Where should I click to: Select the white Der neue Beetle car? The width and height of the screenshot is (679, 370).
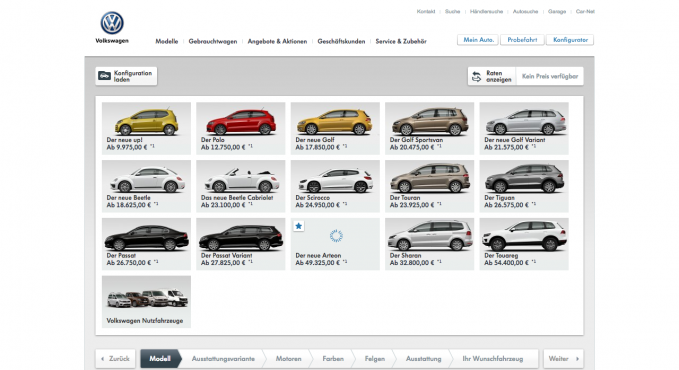(146, 179)
